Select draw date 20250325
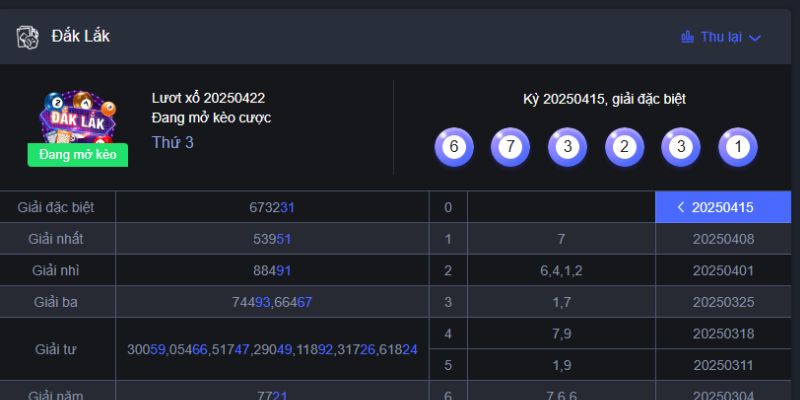Screen dimensions: 800x400 [723, 302]
